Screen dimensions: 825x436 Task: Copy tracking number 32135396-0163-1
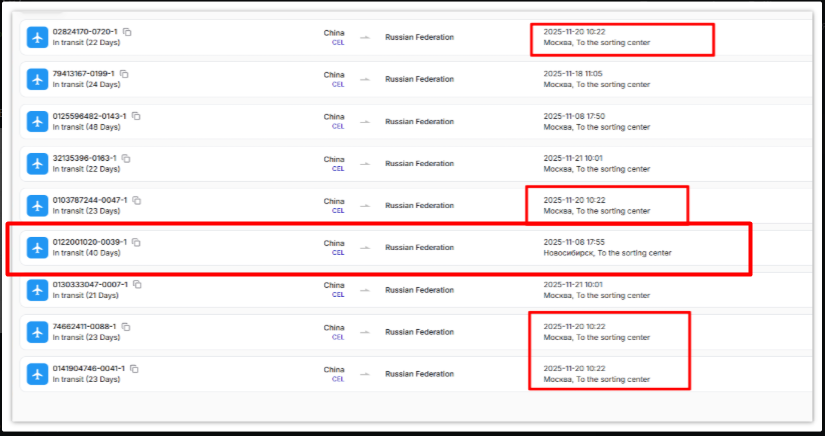(127, 158)
